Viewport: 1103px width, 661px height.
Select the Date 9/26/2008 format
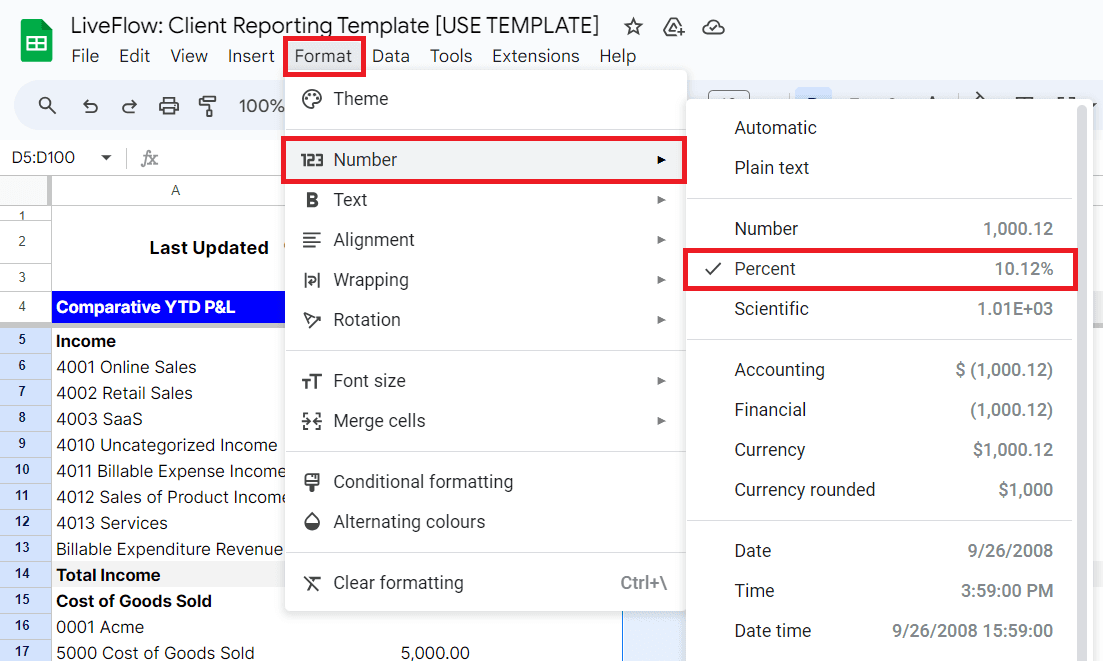click(880, 551)
